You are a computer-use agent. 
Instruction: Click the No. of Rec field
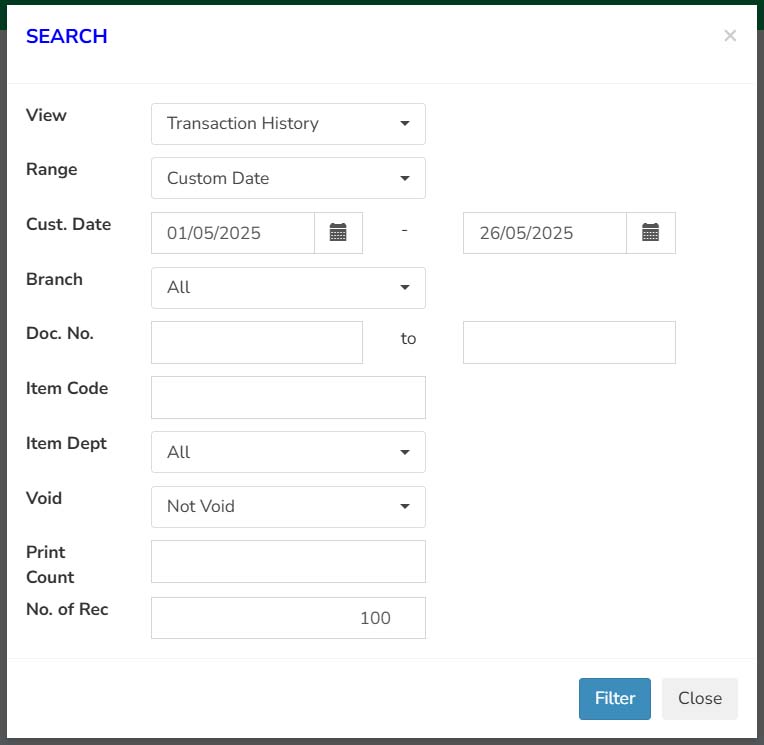pos(288,618)
